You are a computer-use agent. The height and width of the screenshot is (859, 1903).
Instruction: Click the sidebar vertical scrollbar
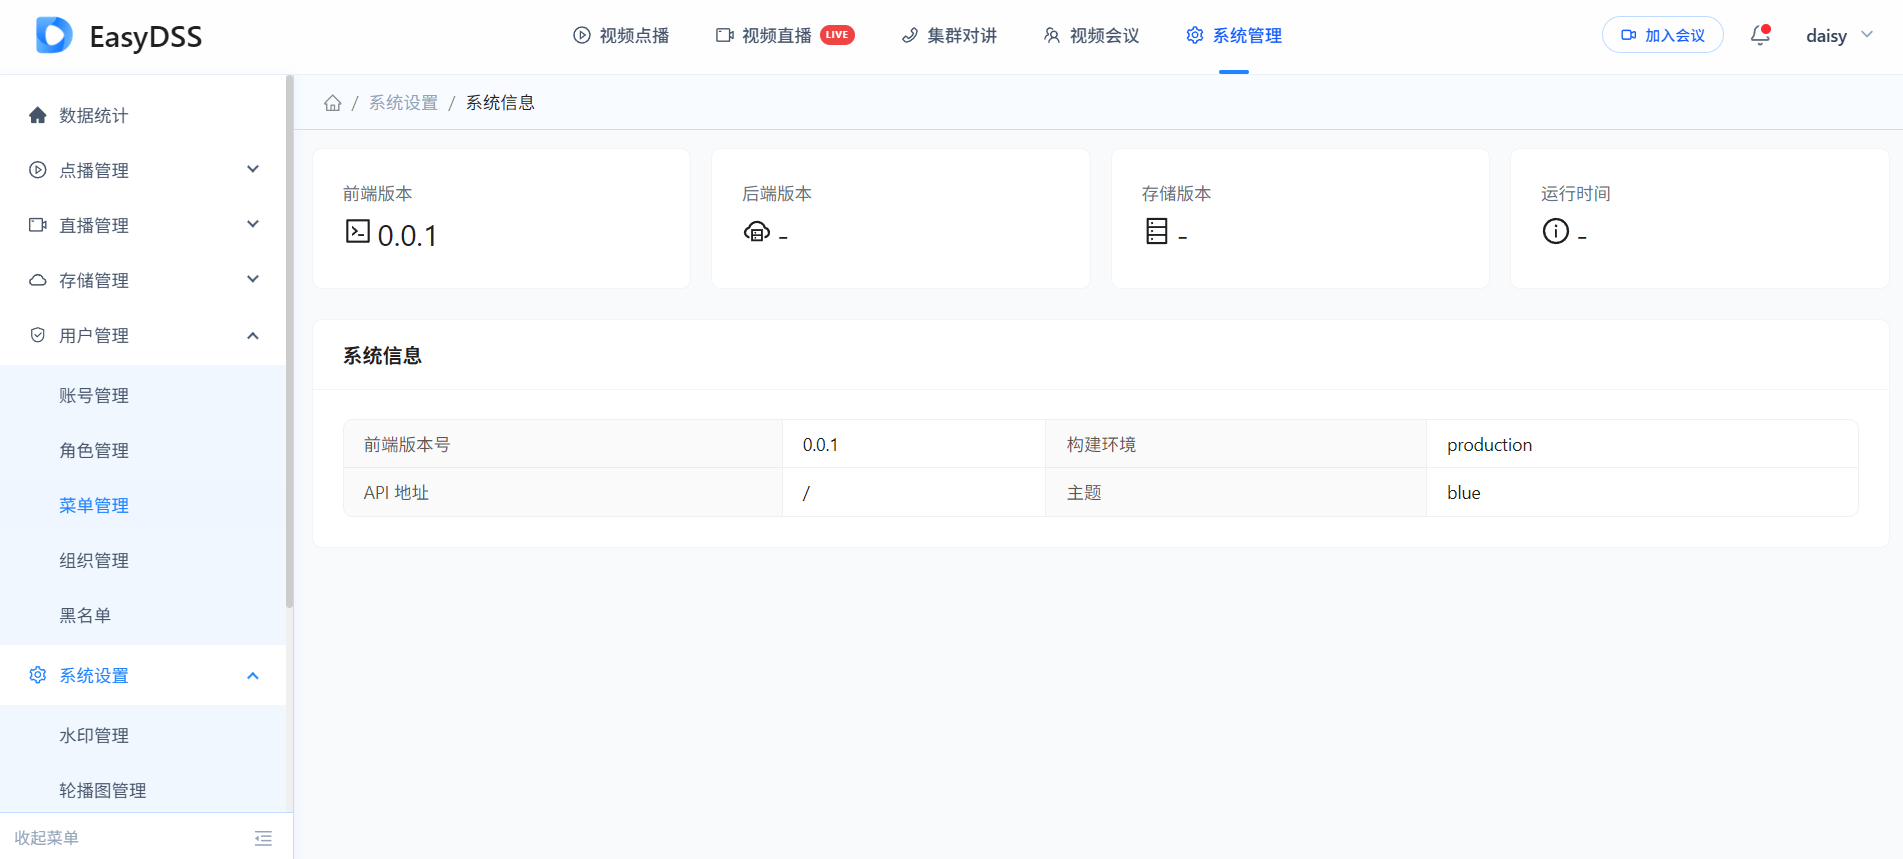(290, 340)
